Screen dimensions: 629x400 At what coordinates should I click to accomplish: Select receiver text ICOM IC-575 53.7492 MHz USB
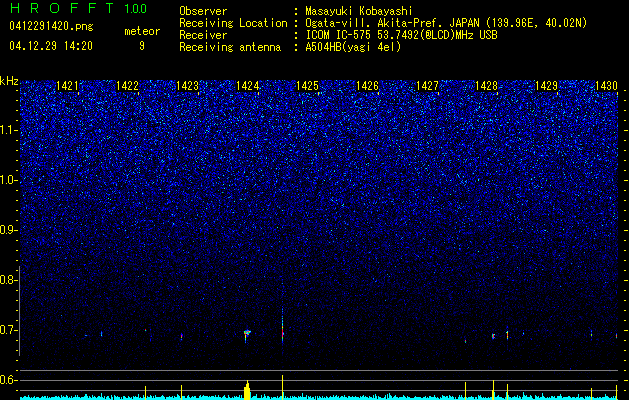pyautogui.click(x=402, y=35)
